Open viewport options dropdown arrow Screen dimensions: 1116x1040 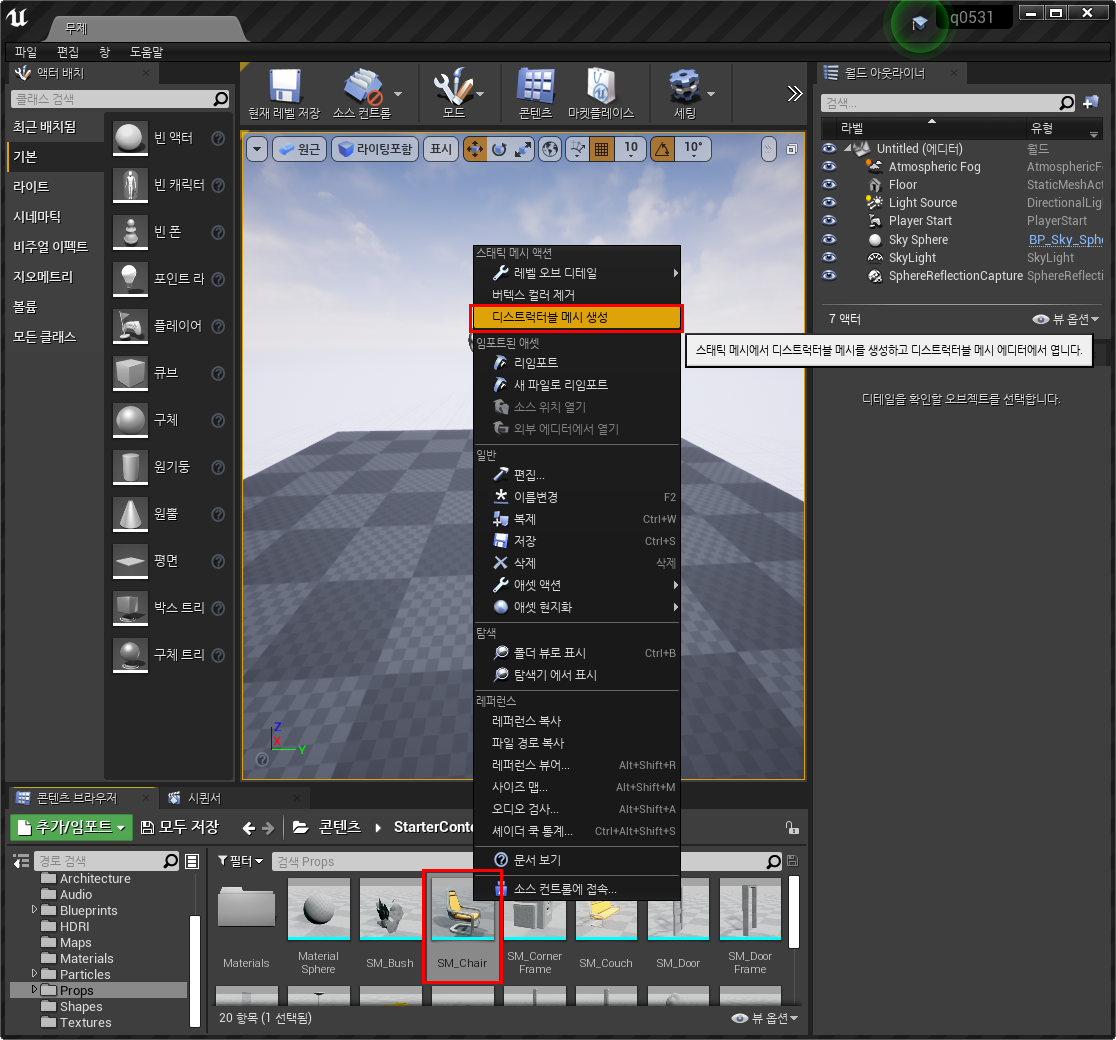point(257,149)
